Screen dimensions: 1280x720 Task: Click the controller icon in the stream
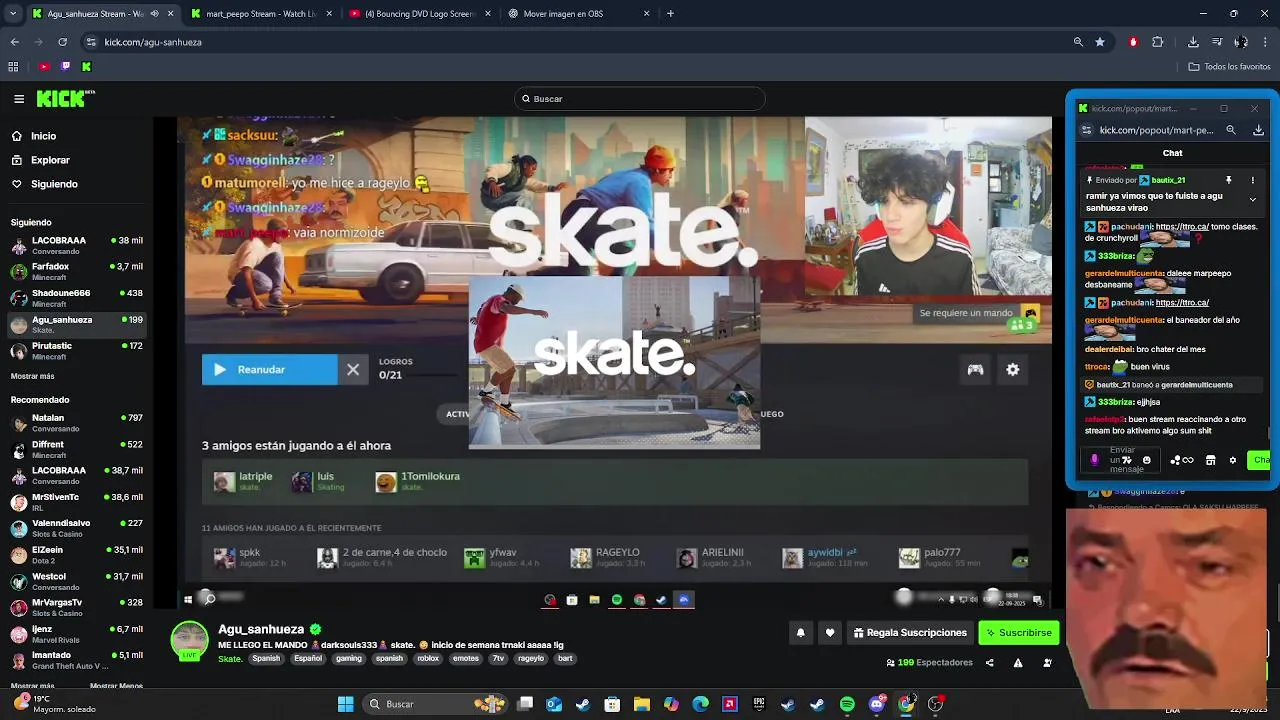point(975,370)
